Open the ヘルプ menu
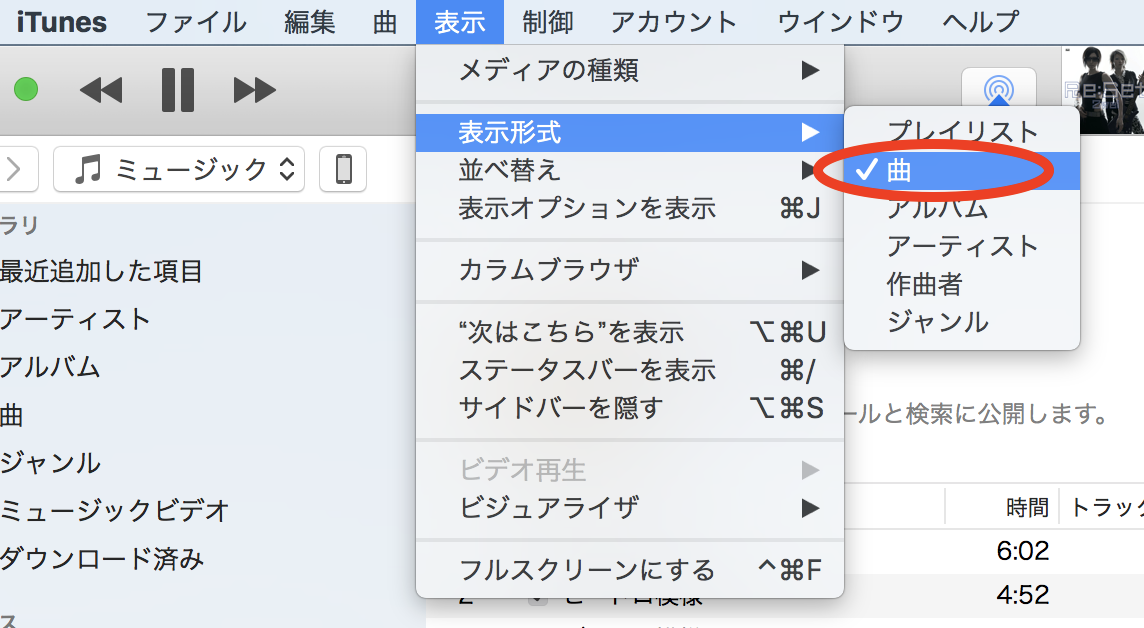 click(x=980, y=22)
